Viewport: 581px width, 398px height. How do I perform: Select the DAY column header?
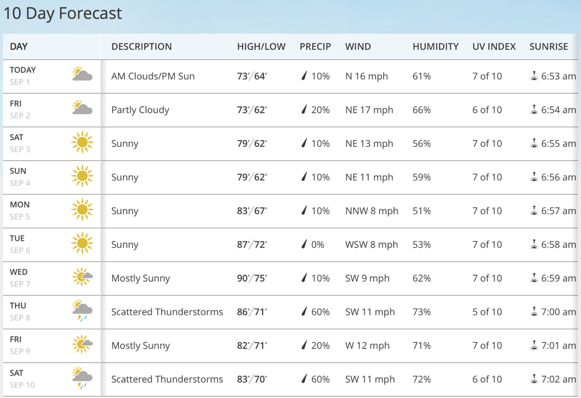pos(19,47)
